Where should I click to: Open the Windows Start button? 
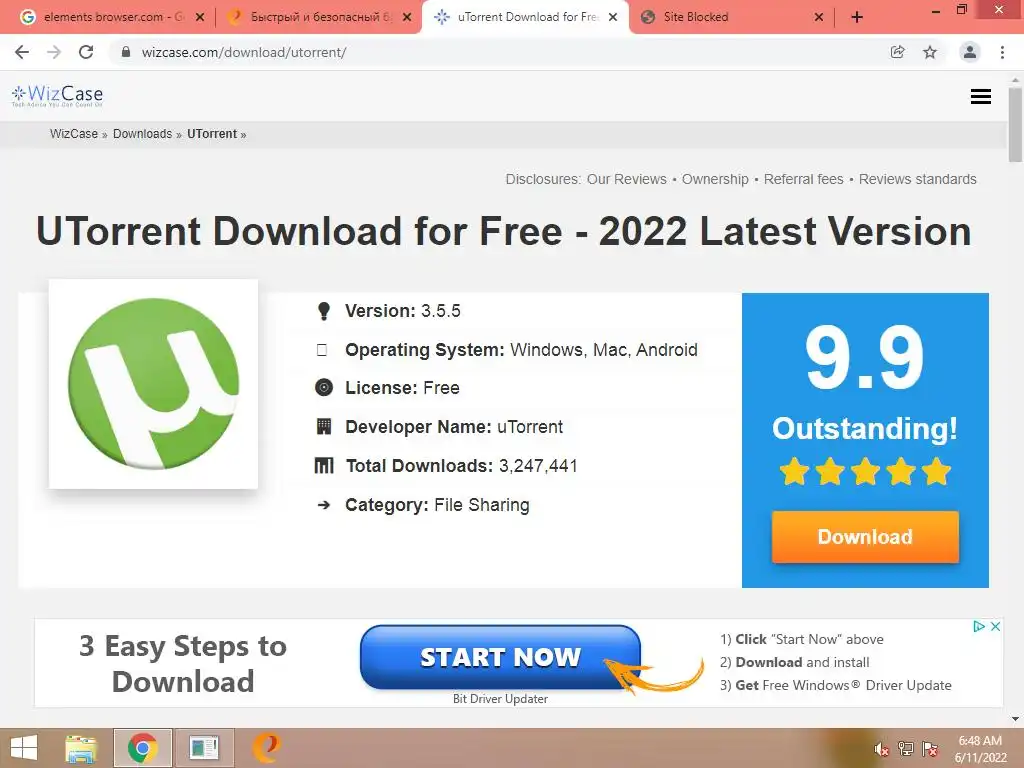pyautogui.click(x=24, y=748)
